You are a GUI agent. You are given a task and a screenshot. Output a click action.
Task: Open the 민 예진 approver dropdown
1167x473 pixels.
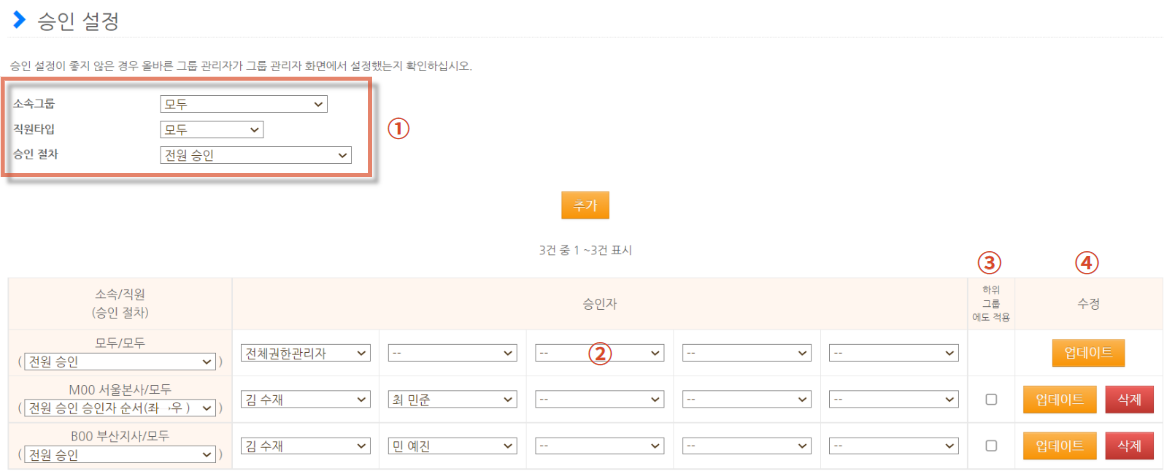tap(452, 445)
